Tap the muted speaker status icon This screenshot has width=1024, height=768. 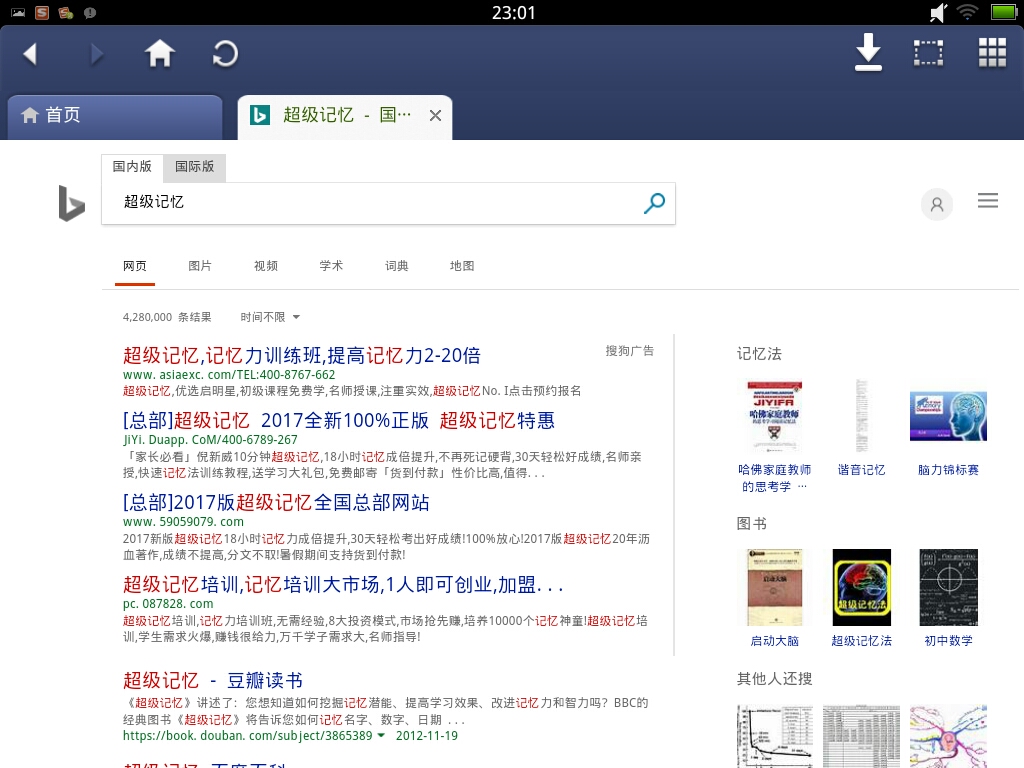click(x=938, y=12)
